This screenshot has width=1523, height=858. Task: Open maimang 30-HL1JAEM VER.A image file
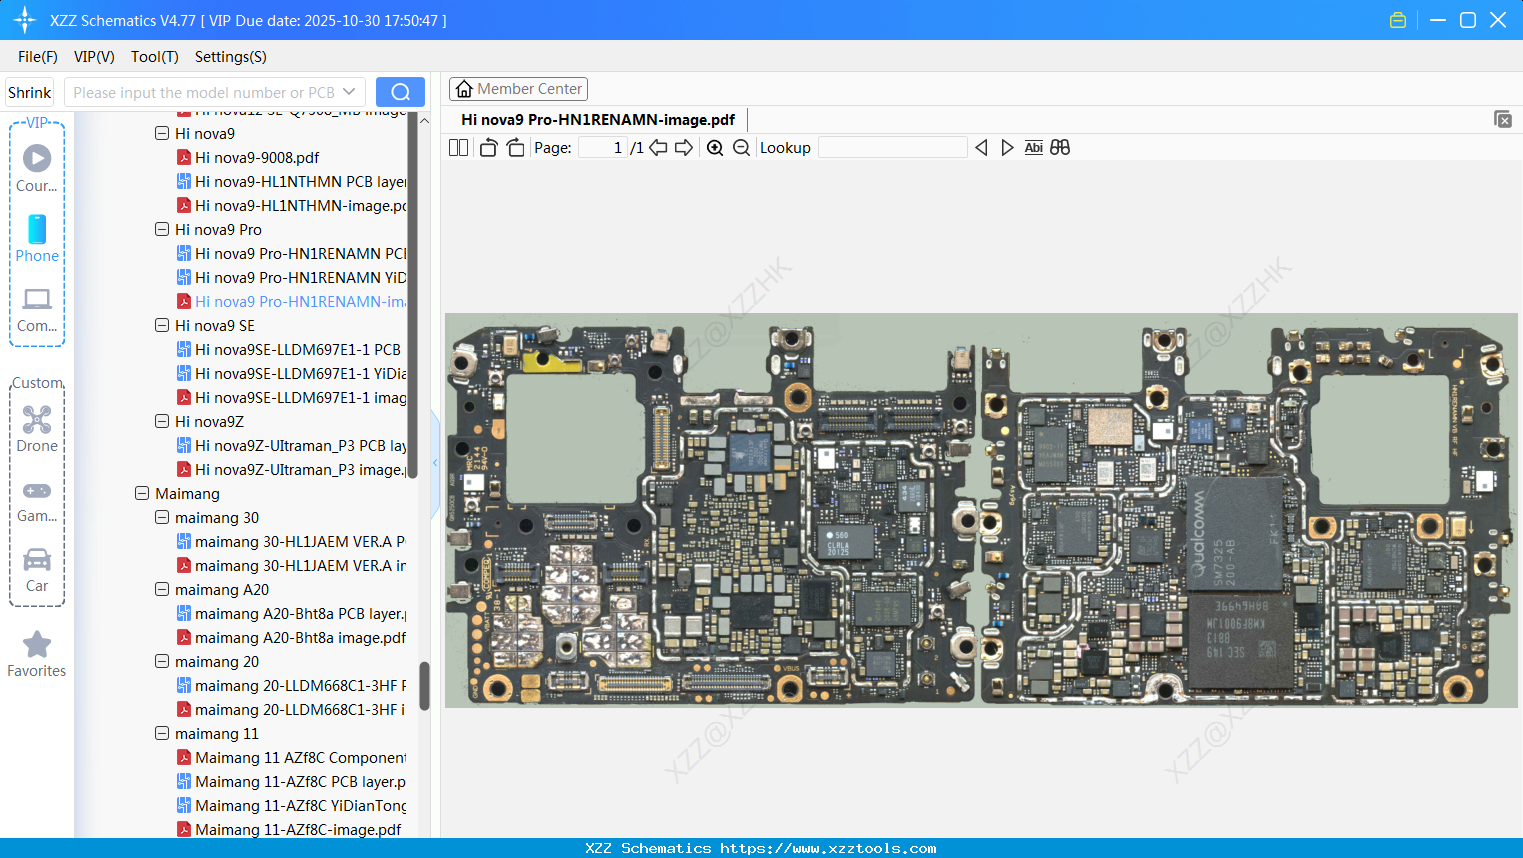(291, 565)
